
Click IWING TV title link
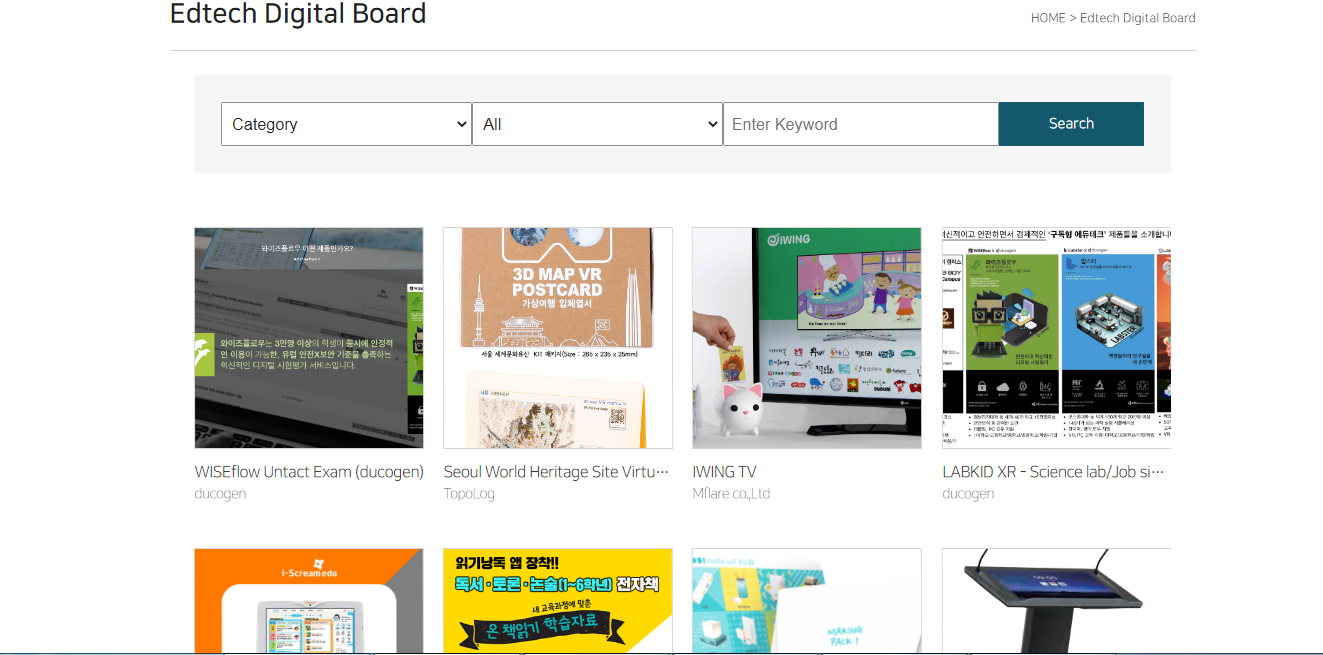point(725,472)
